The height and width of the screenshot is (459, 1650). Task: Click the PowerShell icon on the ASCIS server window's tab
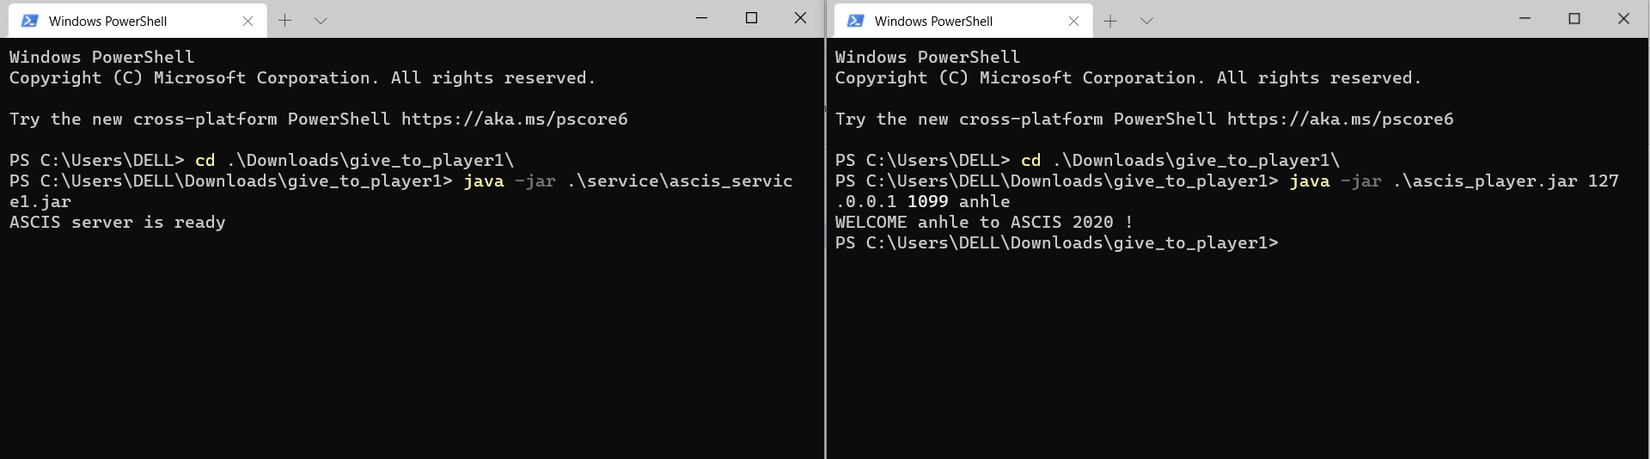pos(30,21)
